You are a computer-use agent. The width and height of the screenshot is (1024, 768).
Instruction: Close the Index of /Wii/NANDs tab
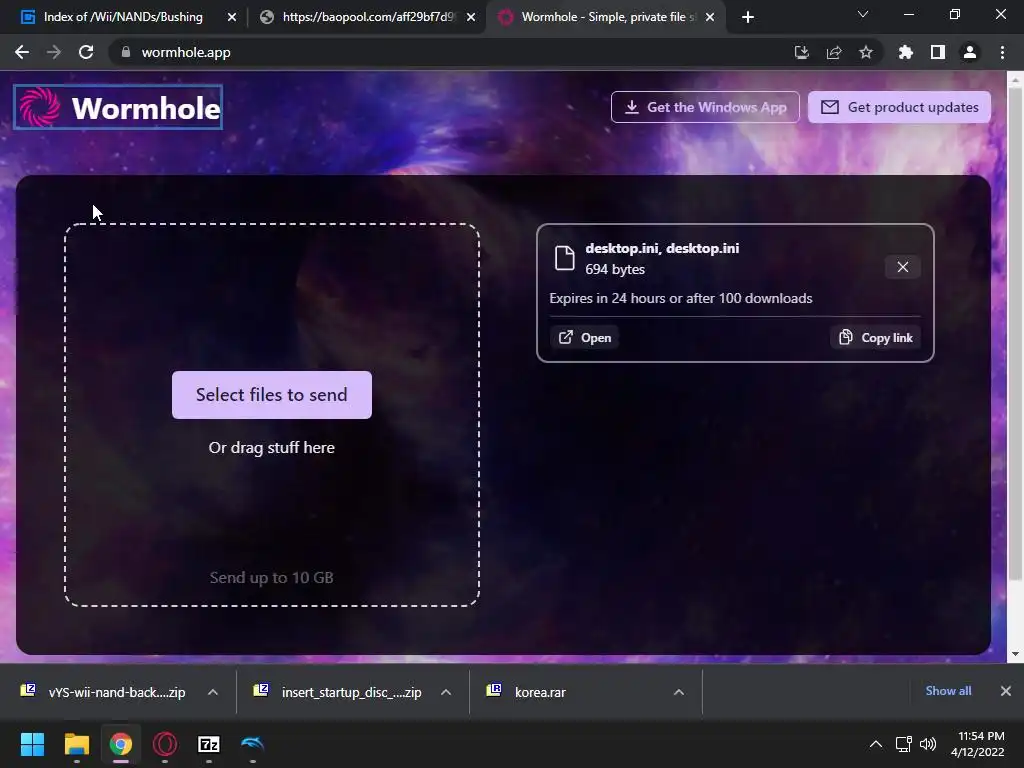[x=232, y=17]
